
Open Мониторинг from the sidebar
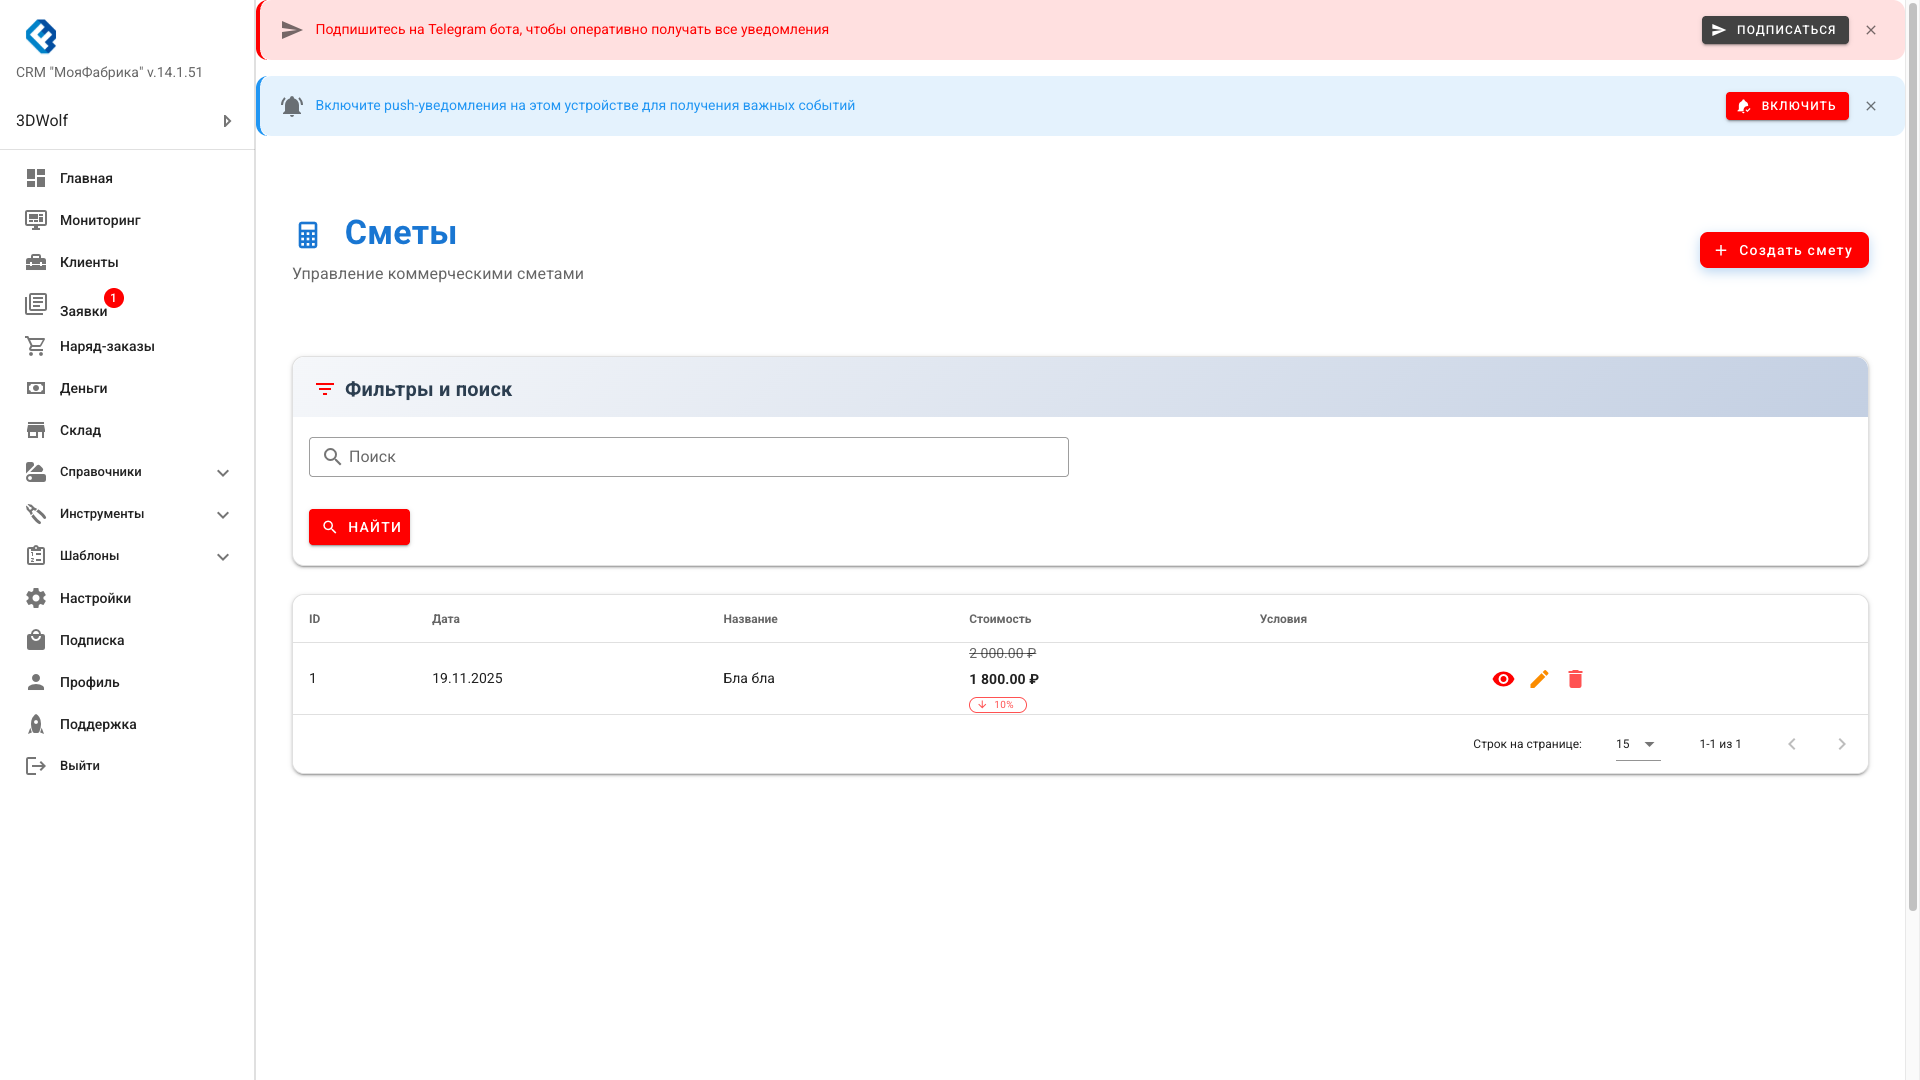tap(99, 220)
